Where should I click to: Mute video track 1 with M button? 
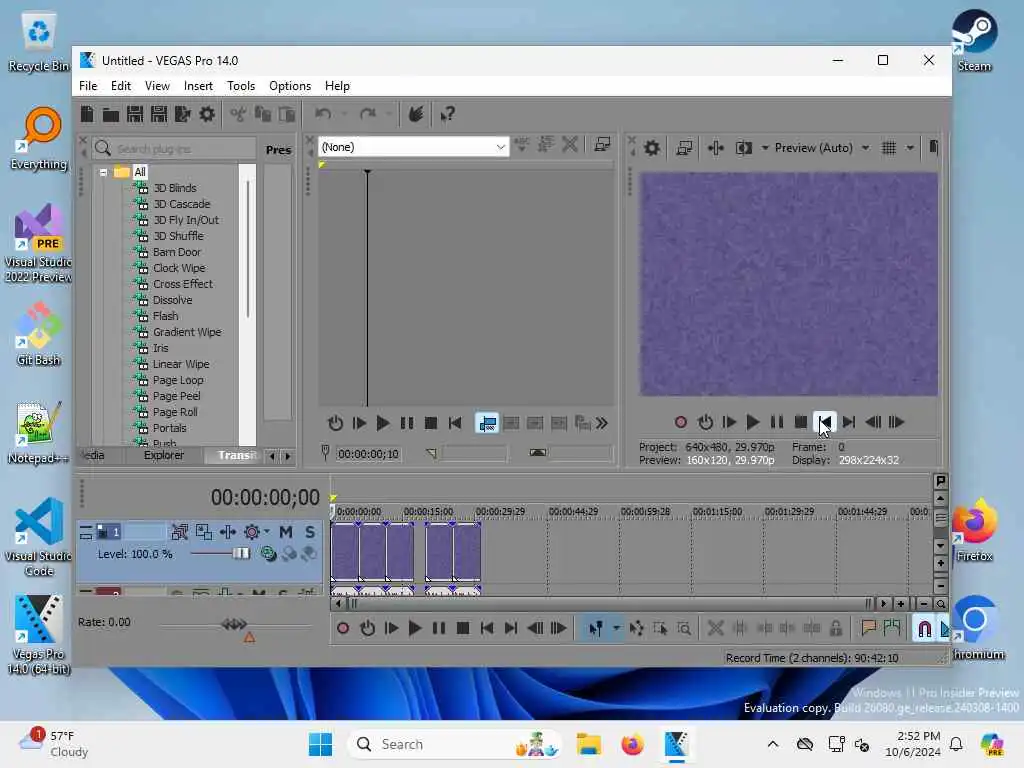(x=285, y=532)
